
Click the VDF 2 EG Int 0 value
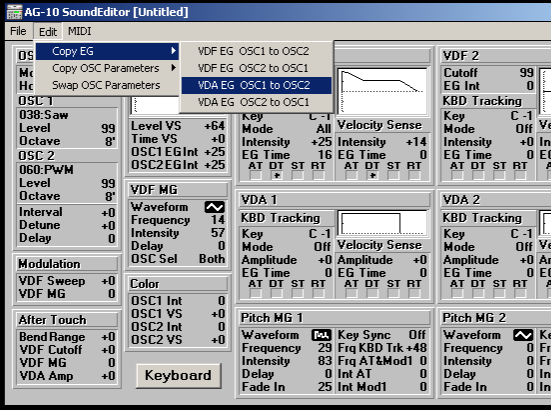coord(530,86)
